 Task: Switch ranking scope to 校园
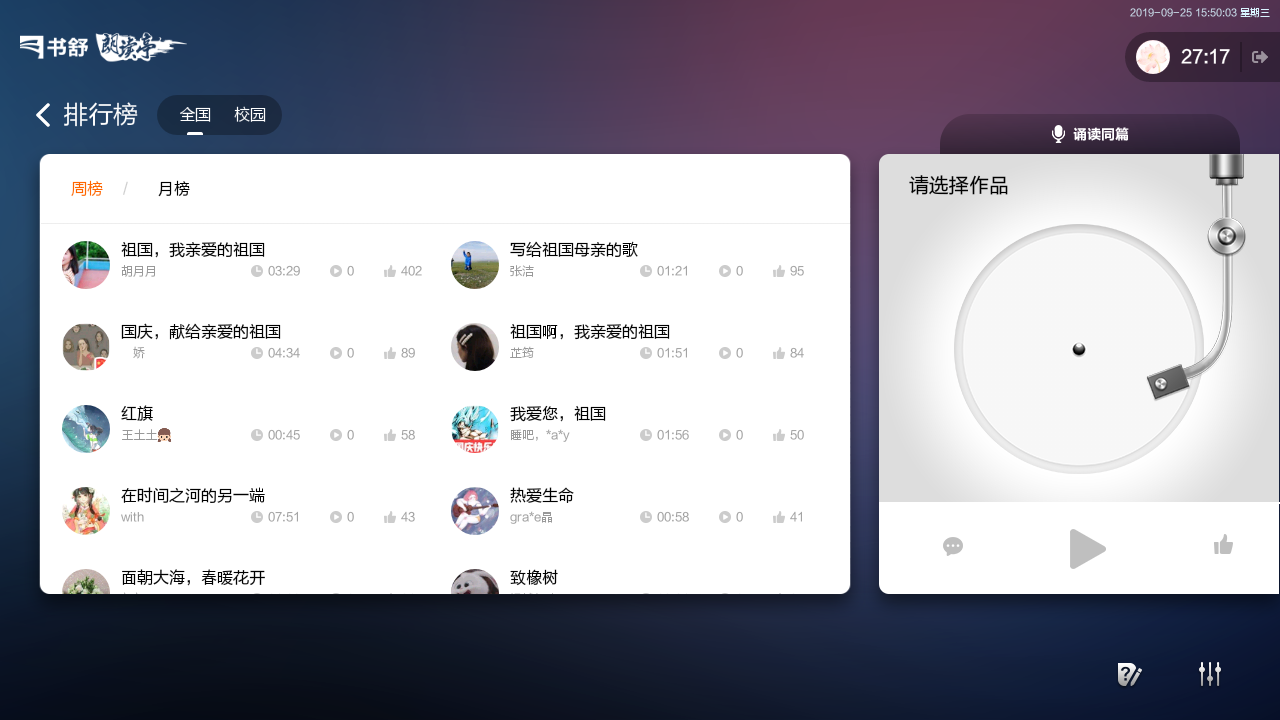pyautogui.click(x=250, y=115)
